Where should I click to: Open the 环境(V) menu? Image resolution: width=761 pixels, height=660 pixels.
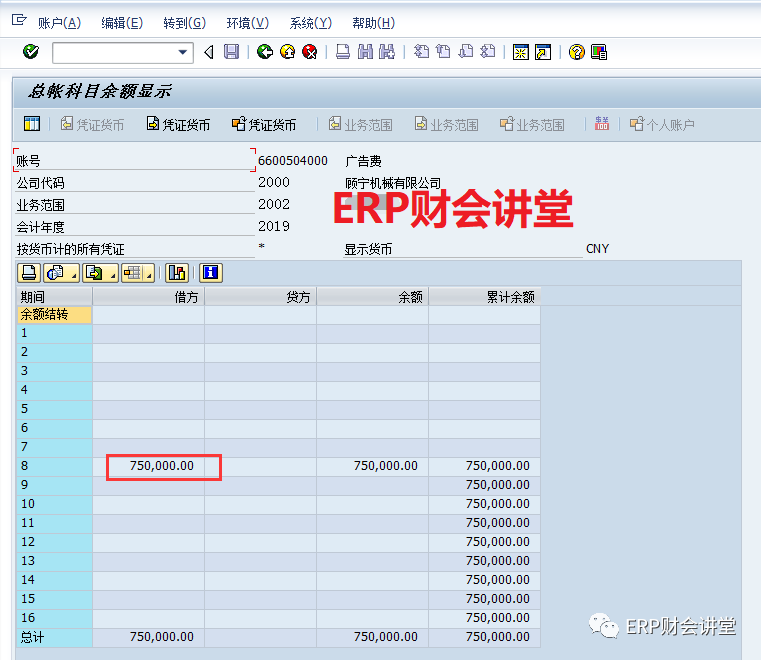[x=247, y=23]
